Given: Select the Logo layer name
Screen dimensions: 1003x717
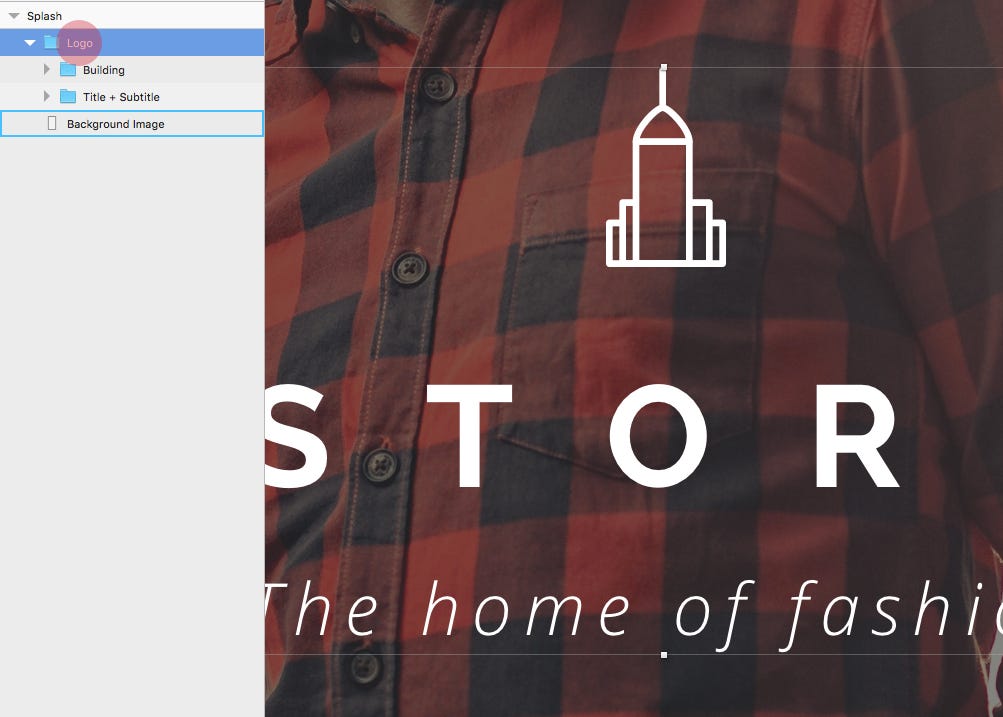Looking at the screenshot, I should click(x=80, y=43).
